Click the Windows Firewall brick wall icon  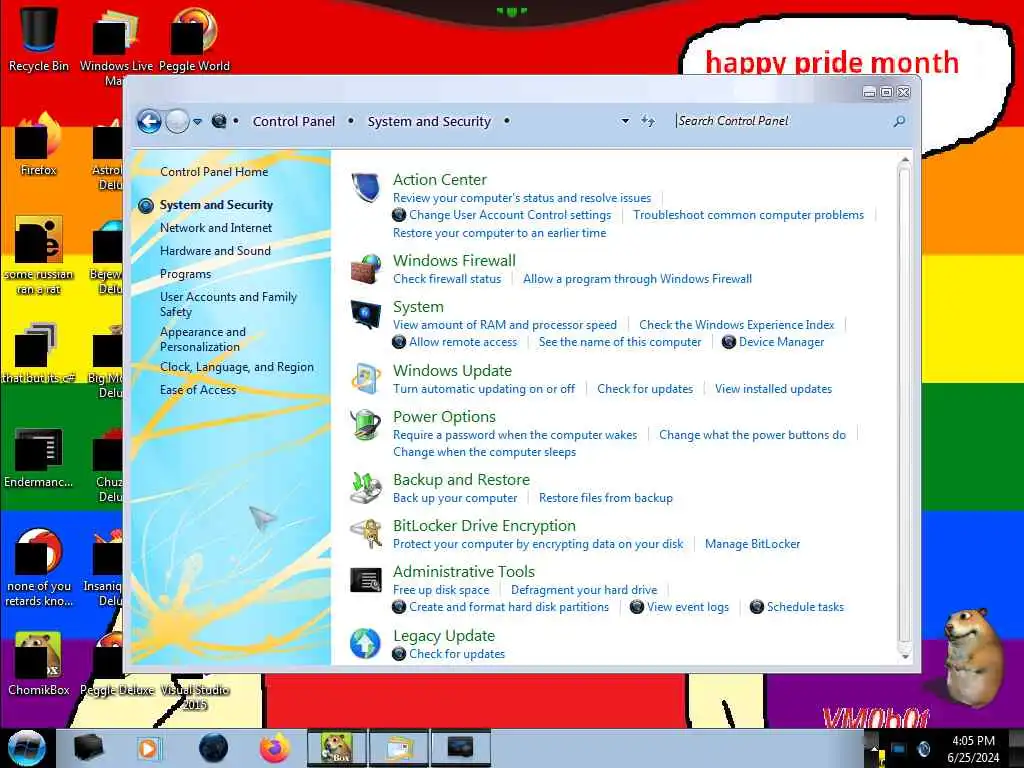point(365,268)
